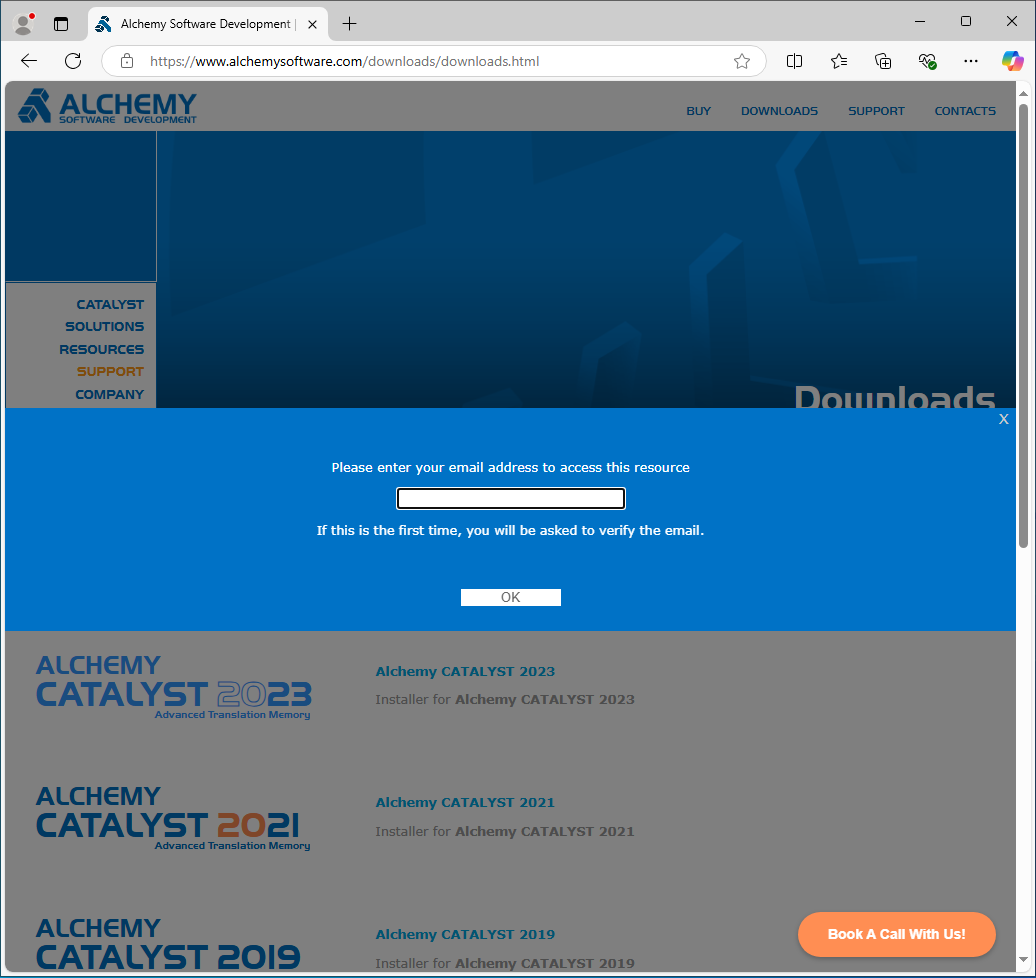Open a new browser tab
Screen dimensions: 1036x978
pos(350,24)
